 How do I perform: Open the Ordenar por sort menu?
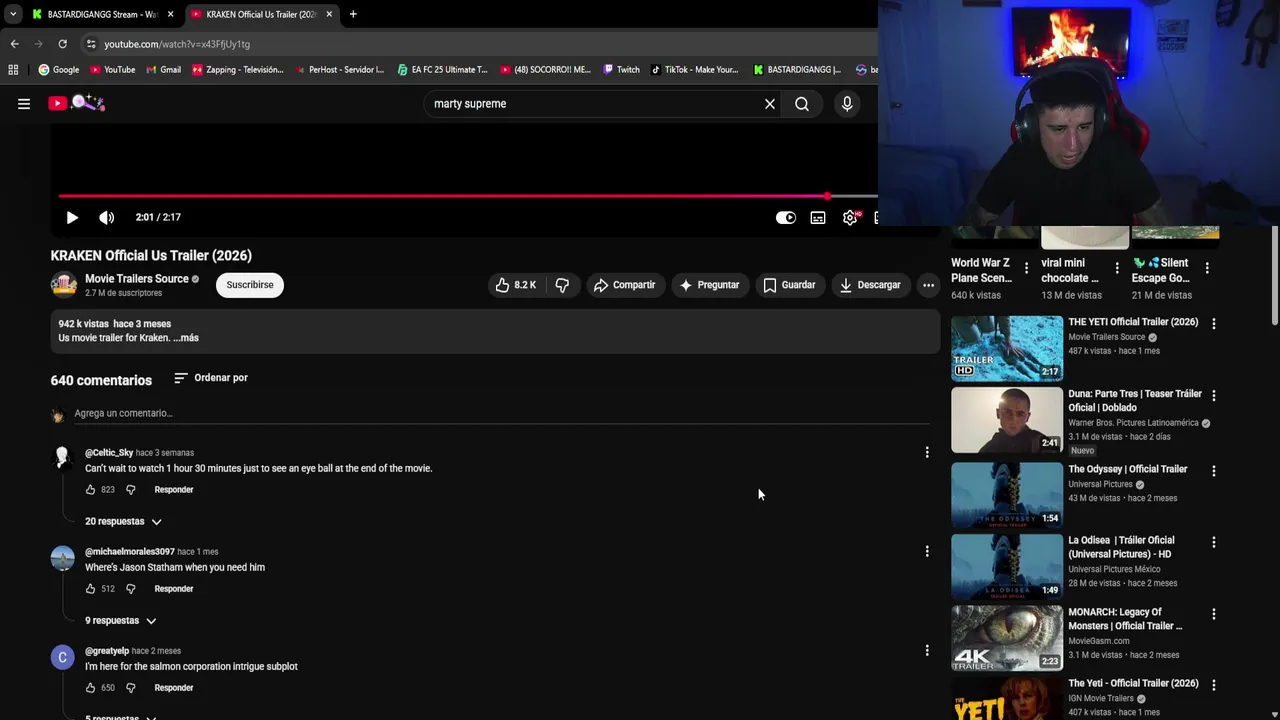[211, 378]
